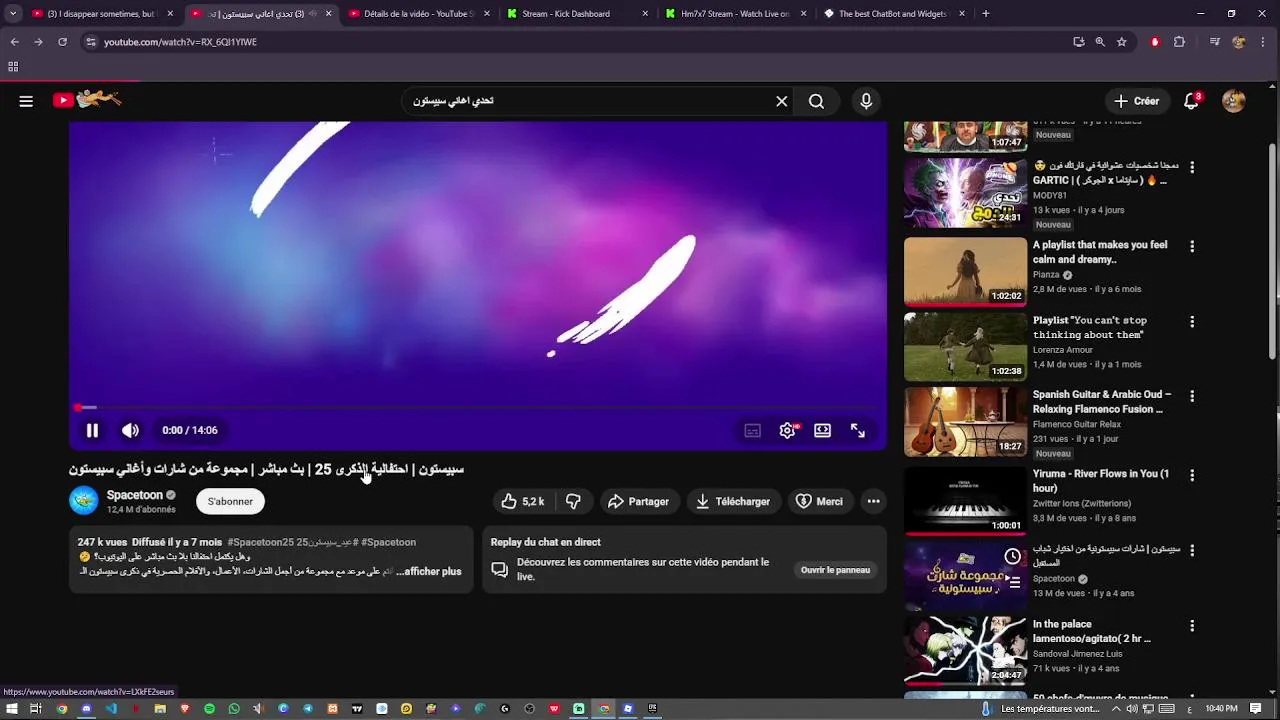Add Spacetoon quiz video to queue
Screen dimensions: 1280x720
click(1013, 581)
